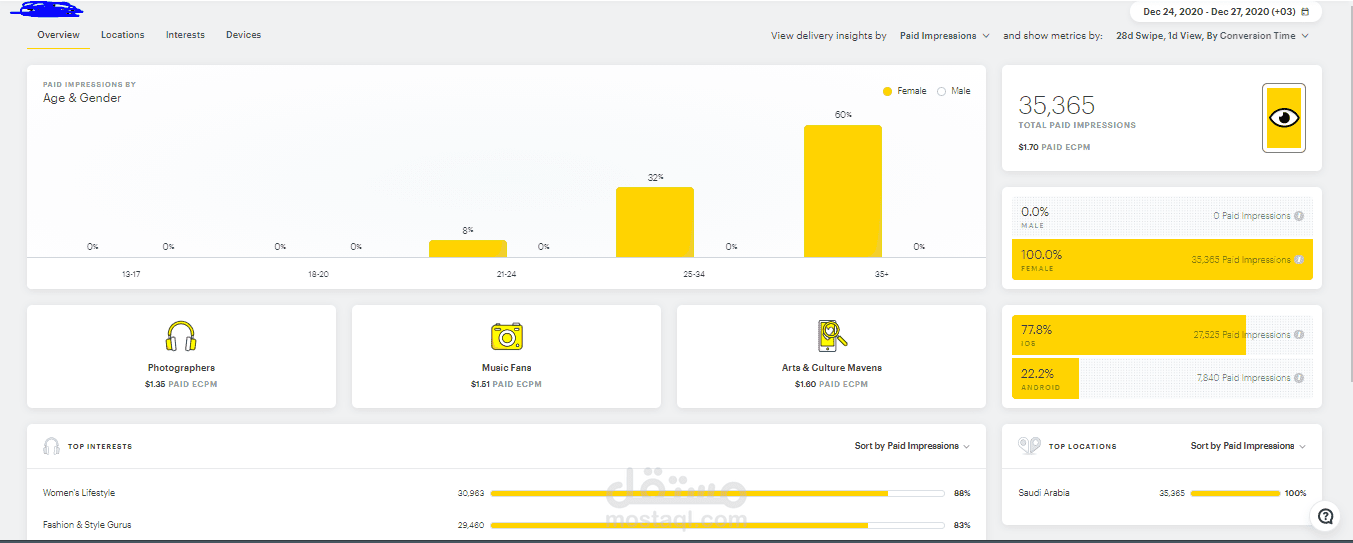Open the 28d Swipe, 1d View metrics dropdown

[1212, 36]
